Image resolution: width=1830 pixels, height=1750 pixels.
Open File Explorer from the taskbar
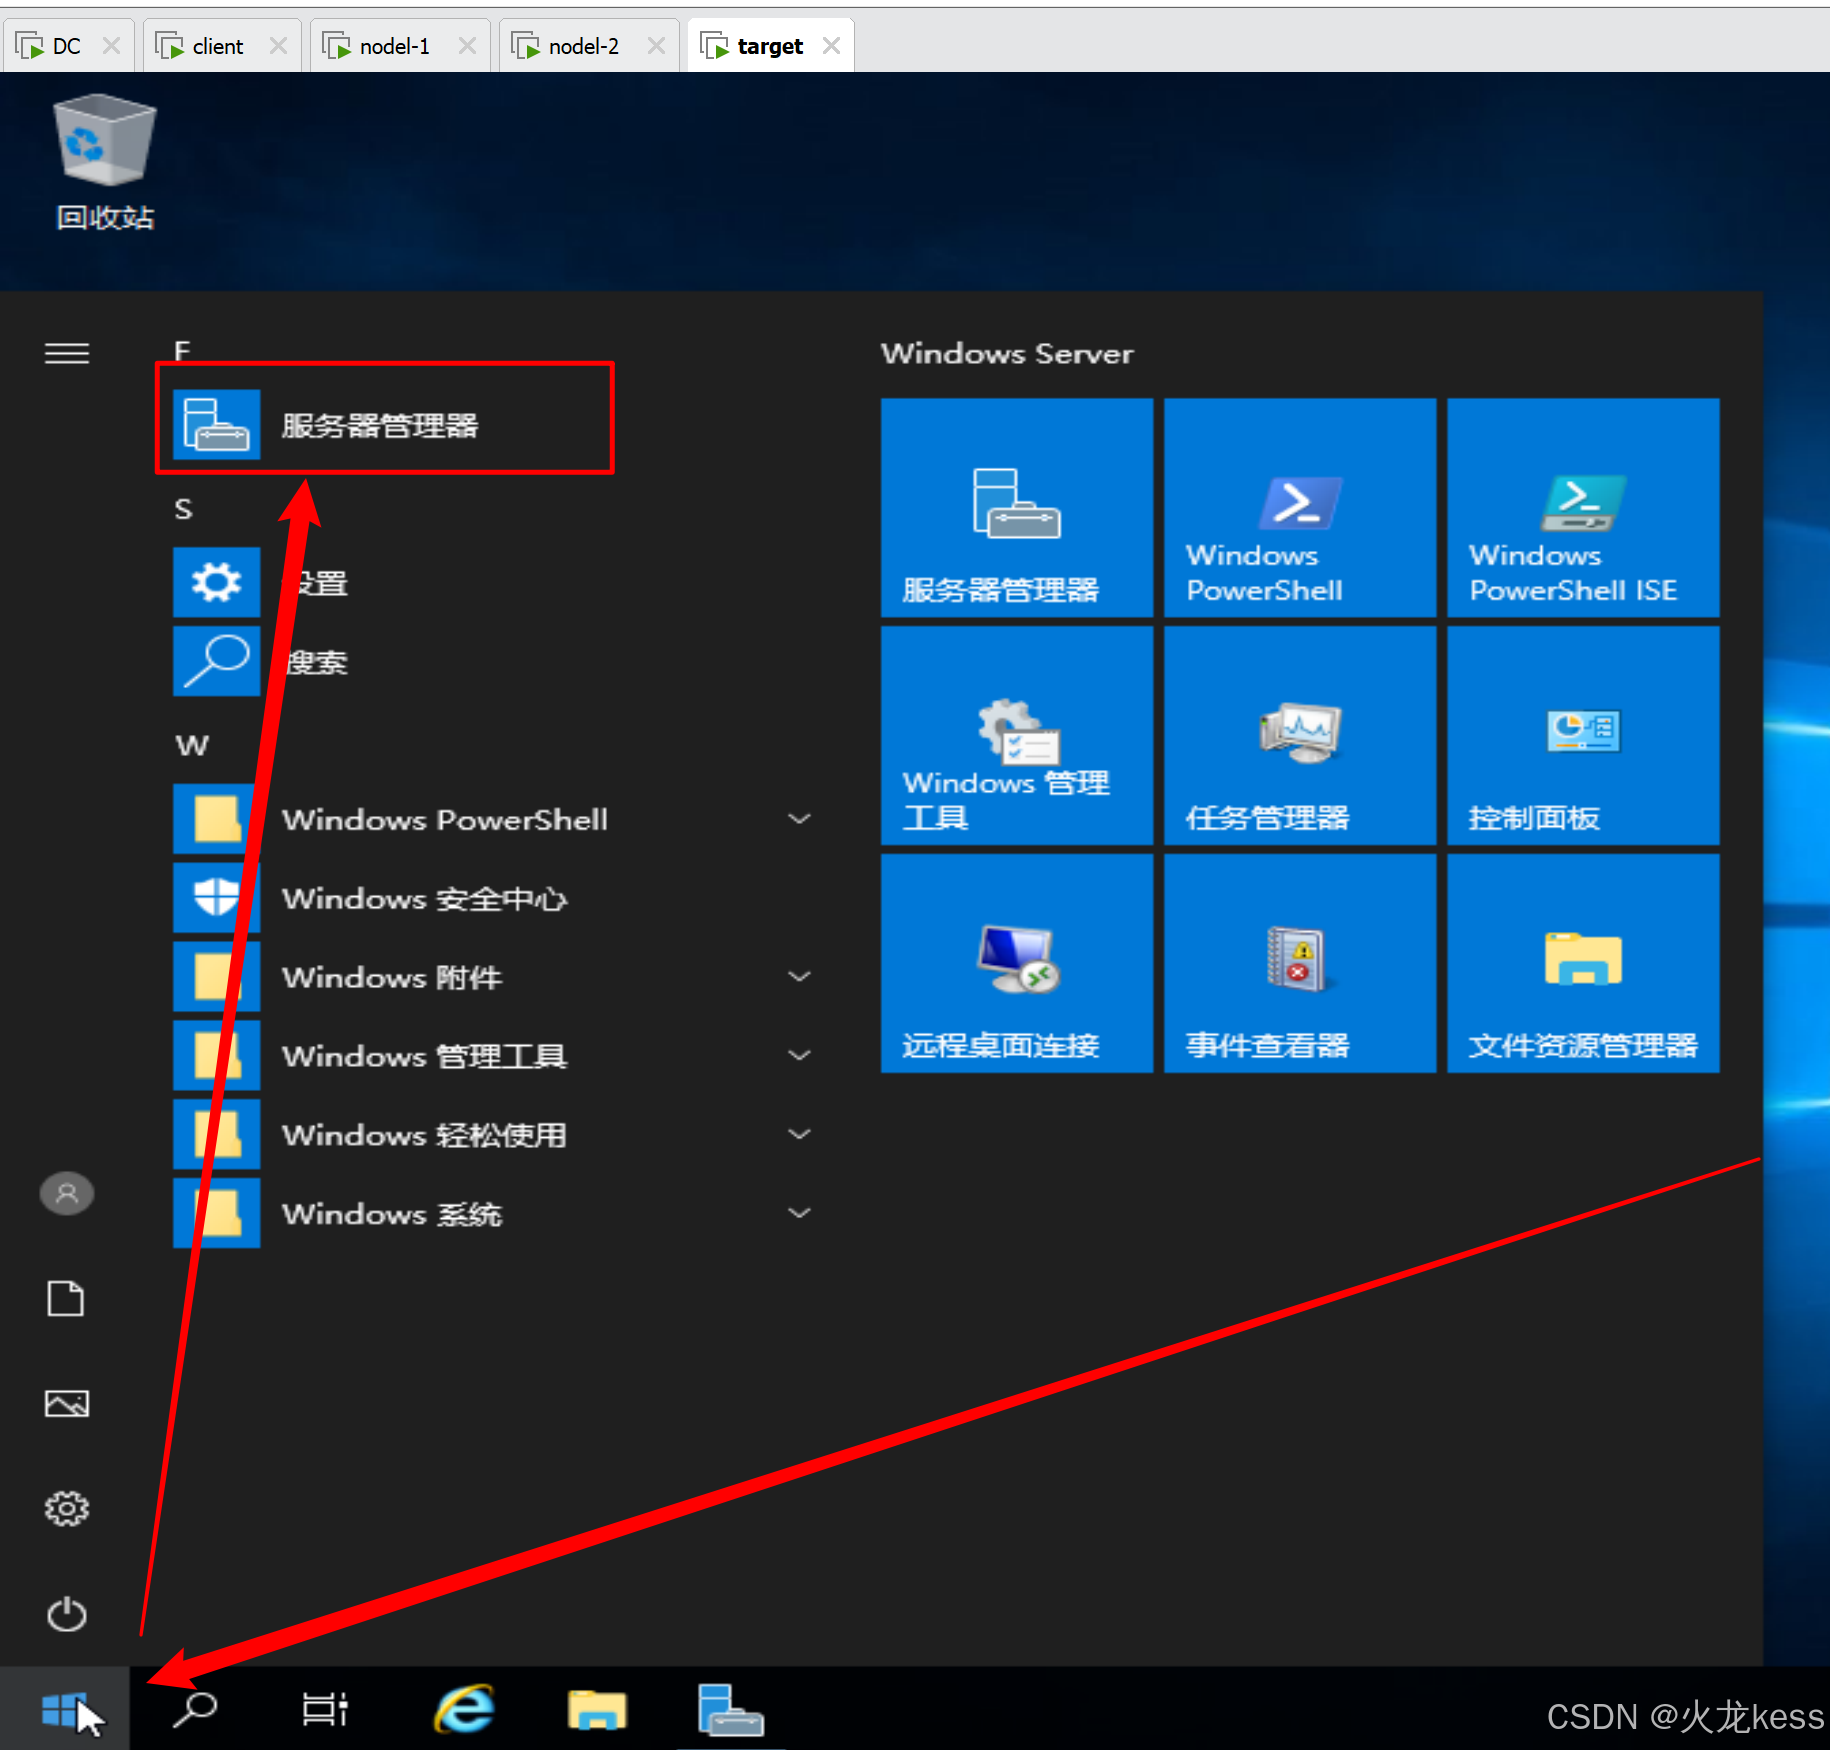click(597, 1709)
